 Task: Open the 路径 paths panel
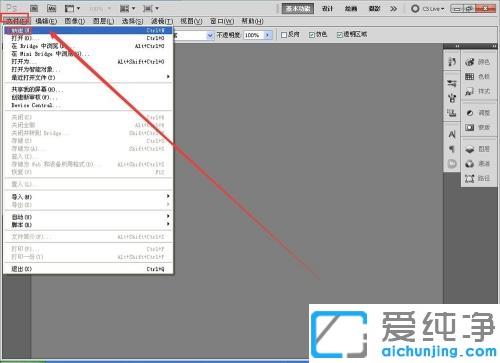[478, 178]
